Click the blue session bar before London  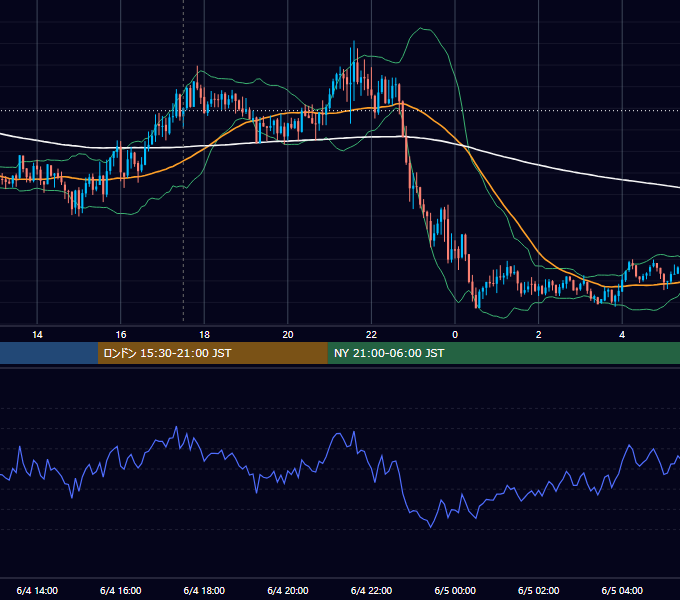pyautogui.click(x=49, y=353)
